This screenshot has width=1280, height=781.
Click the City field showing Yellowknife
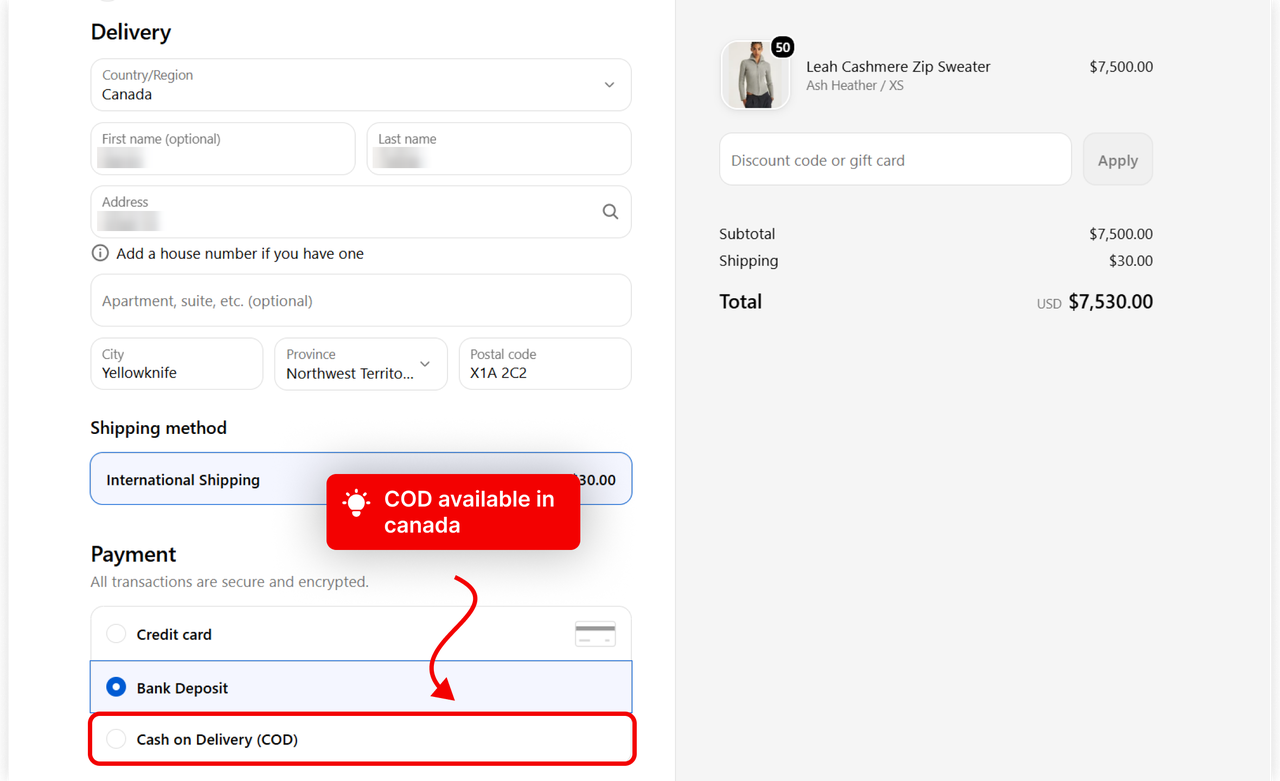pos(177,364)
